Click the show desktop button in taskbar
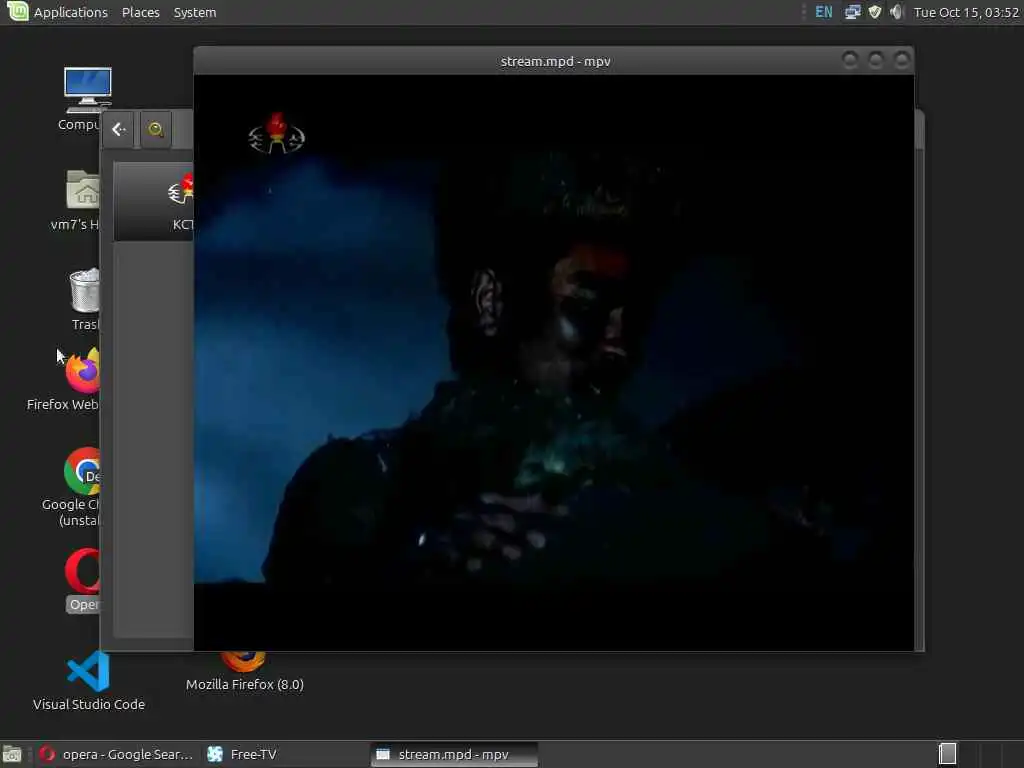 tap(12, 754)
